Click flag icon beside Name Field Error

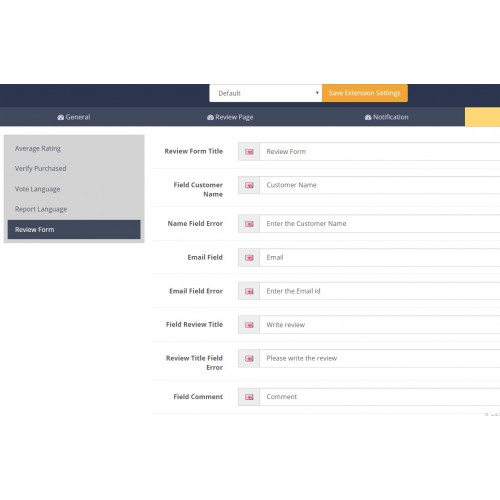tap(249, 224)
